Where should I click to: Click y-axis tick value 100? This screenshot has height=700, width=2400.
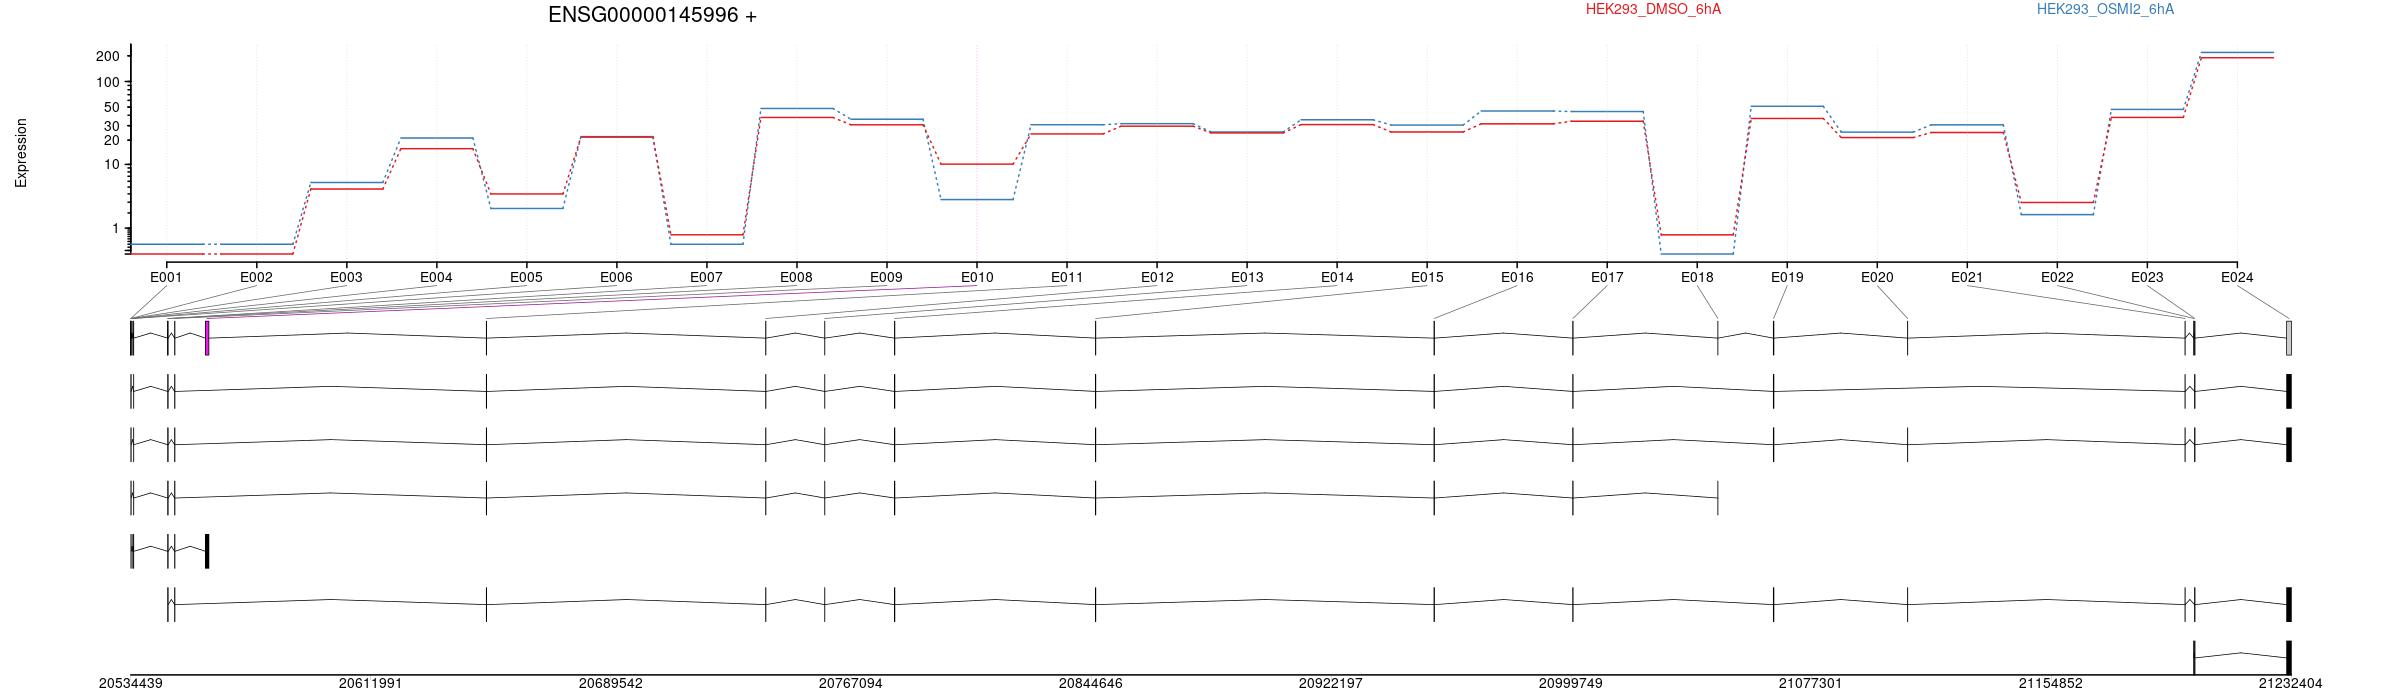tap(108, 82)
